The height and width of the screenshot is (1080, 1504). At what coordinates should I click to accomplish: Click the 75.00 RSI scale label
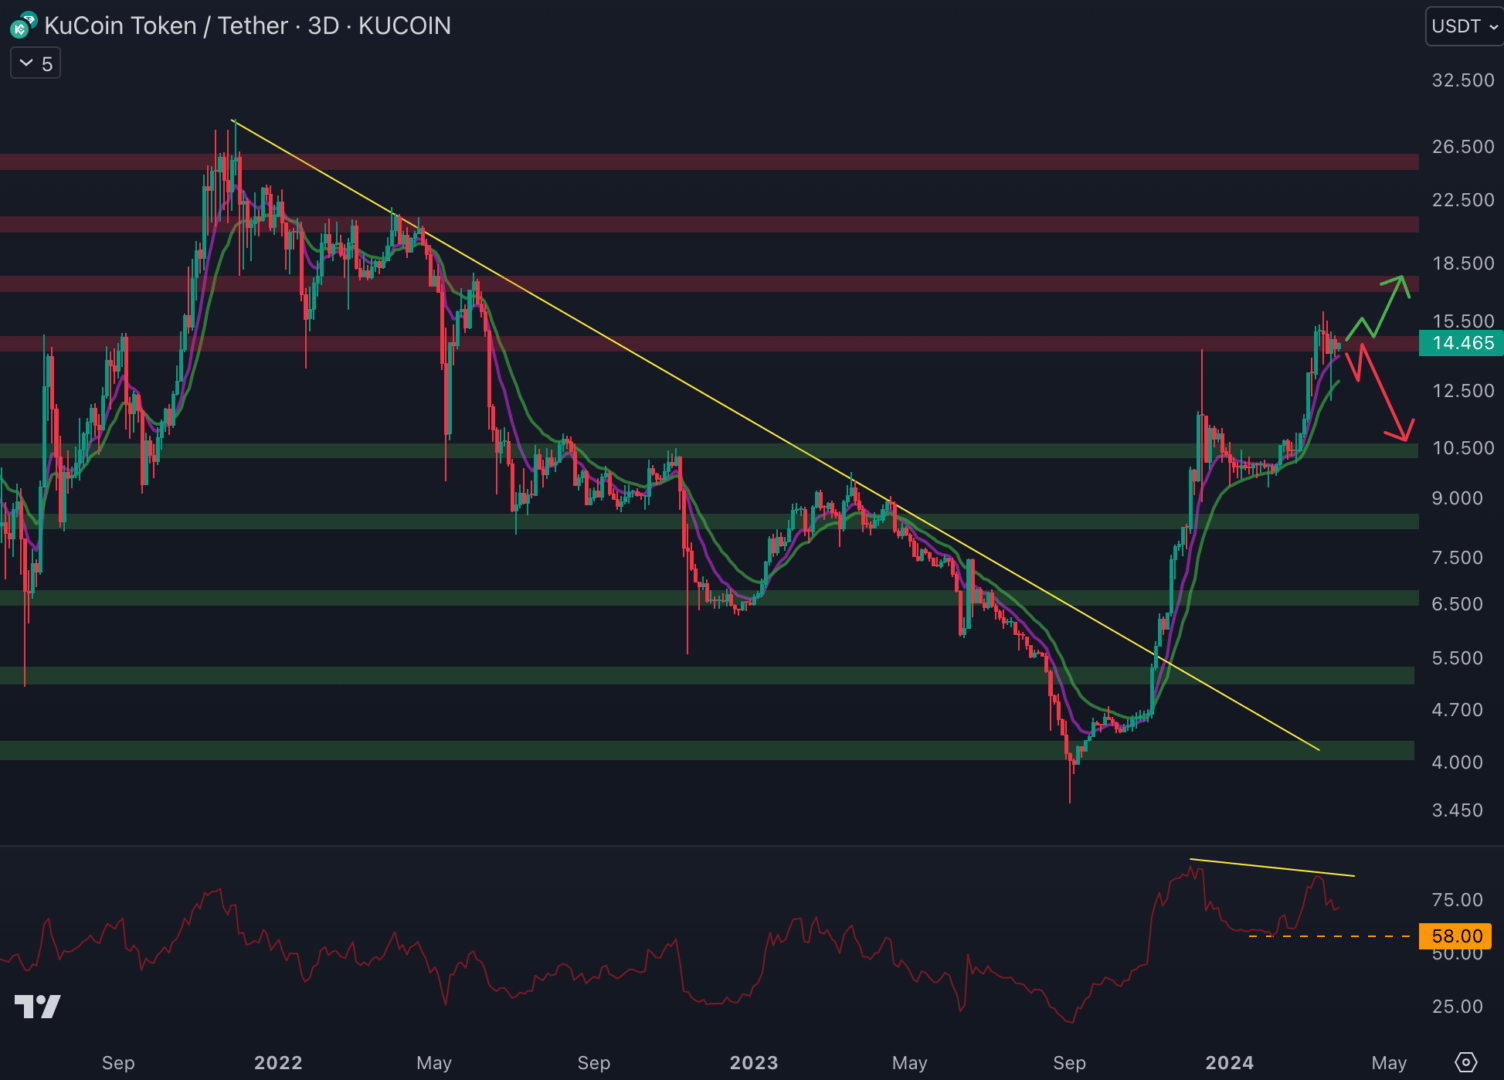pyautogui.click(x=1456, y=900)
